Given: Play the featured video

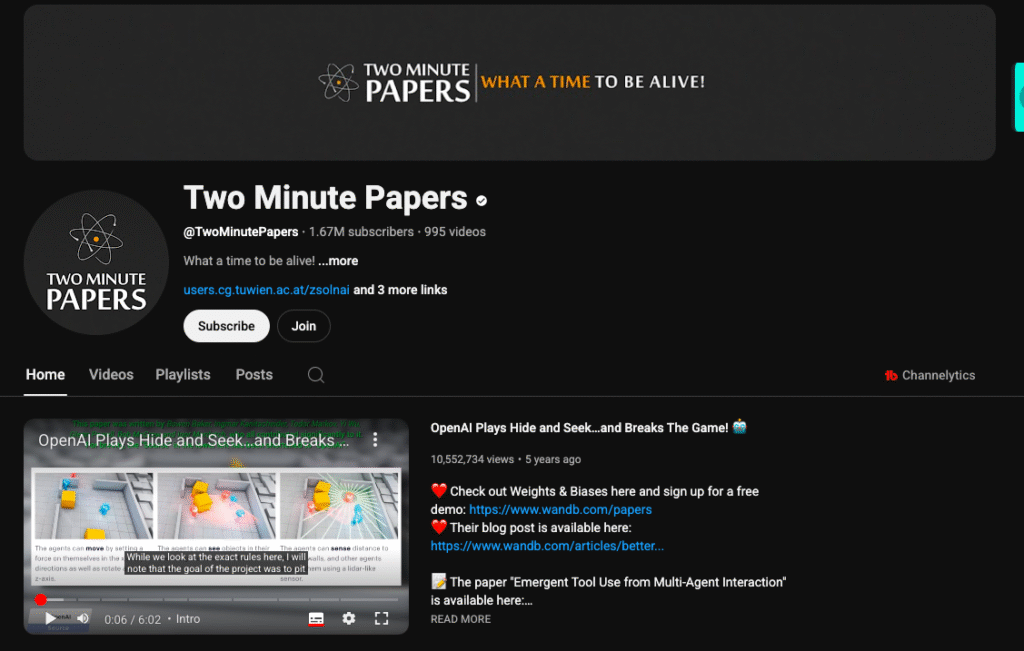Looking at the screenshot, I should click(50, 618).
